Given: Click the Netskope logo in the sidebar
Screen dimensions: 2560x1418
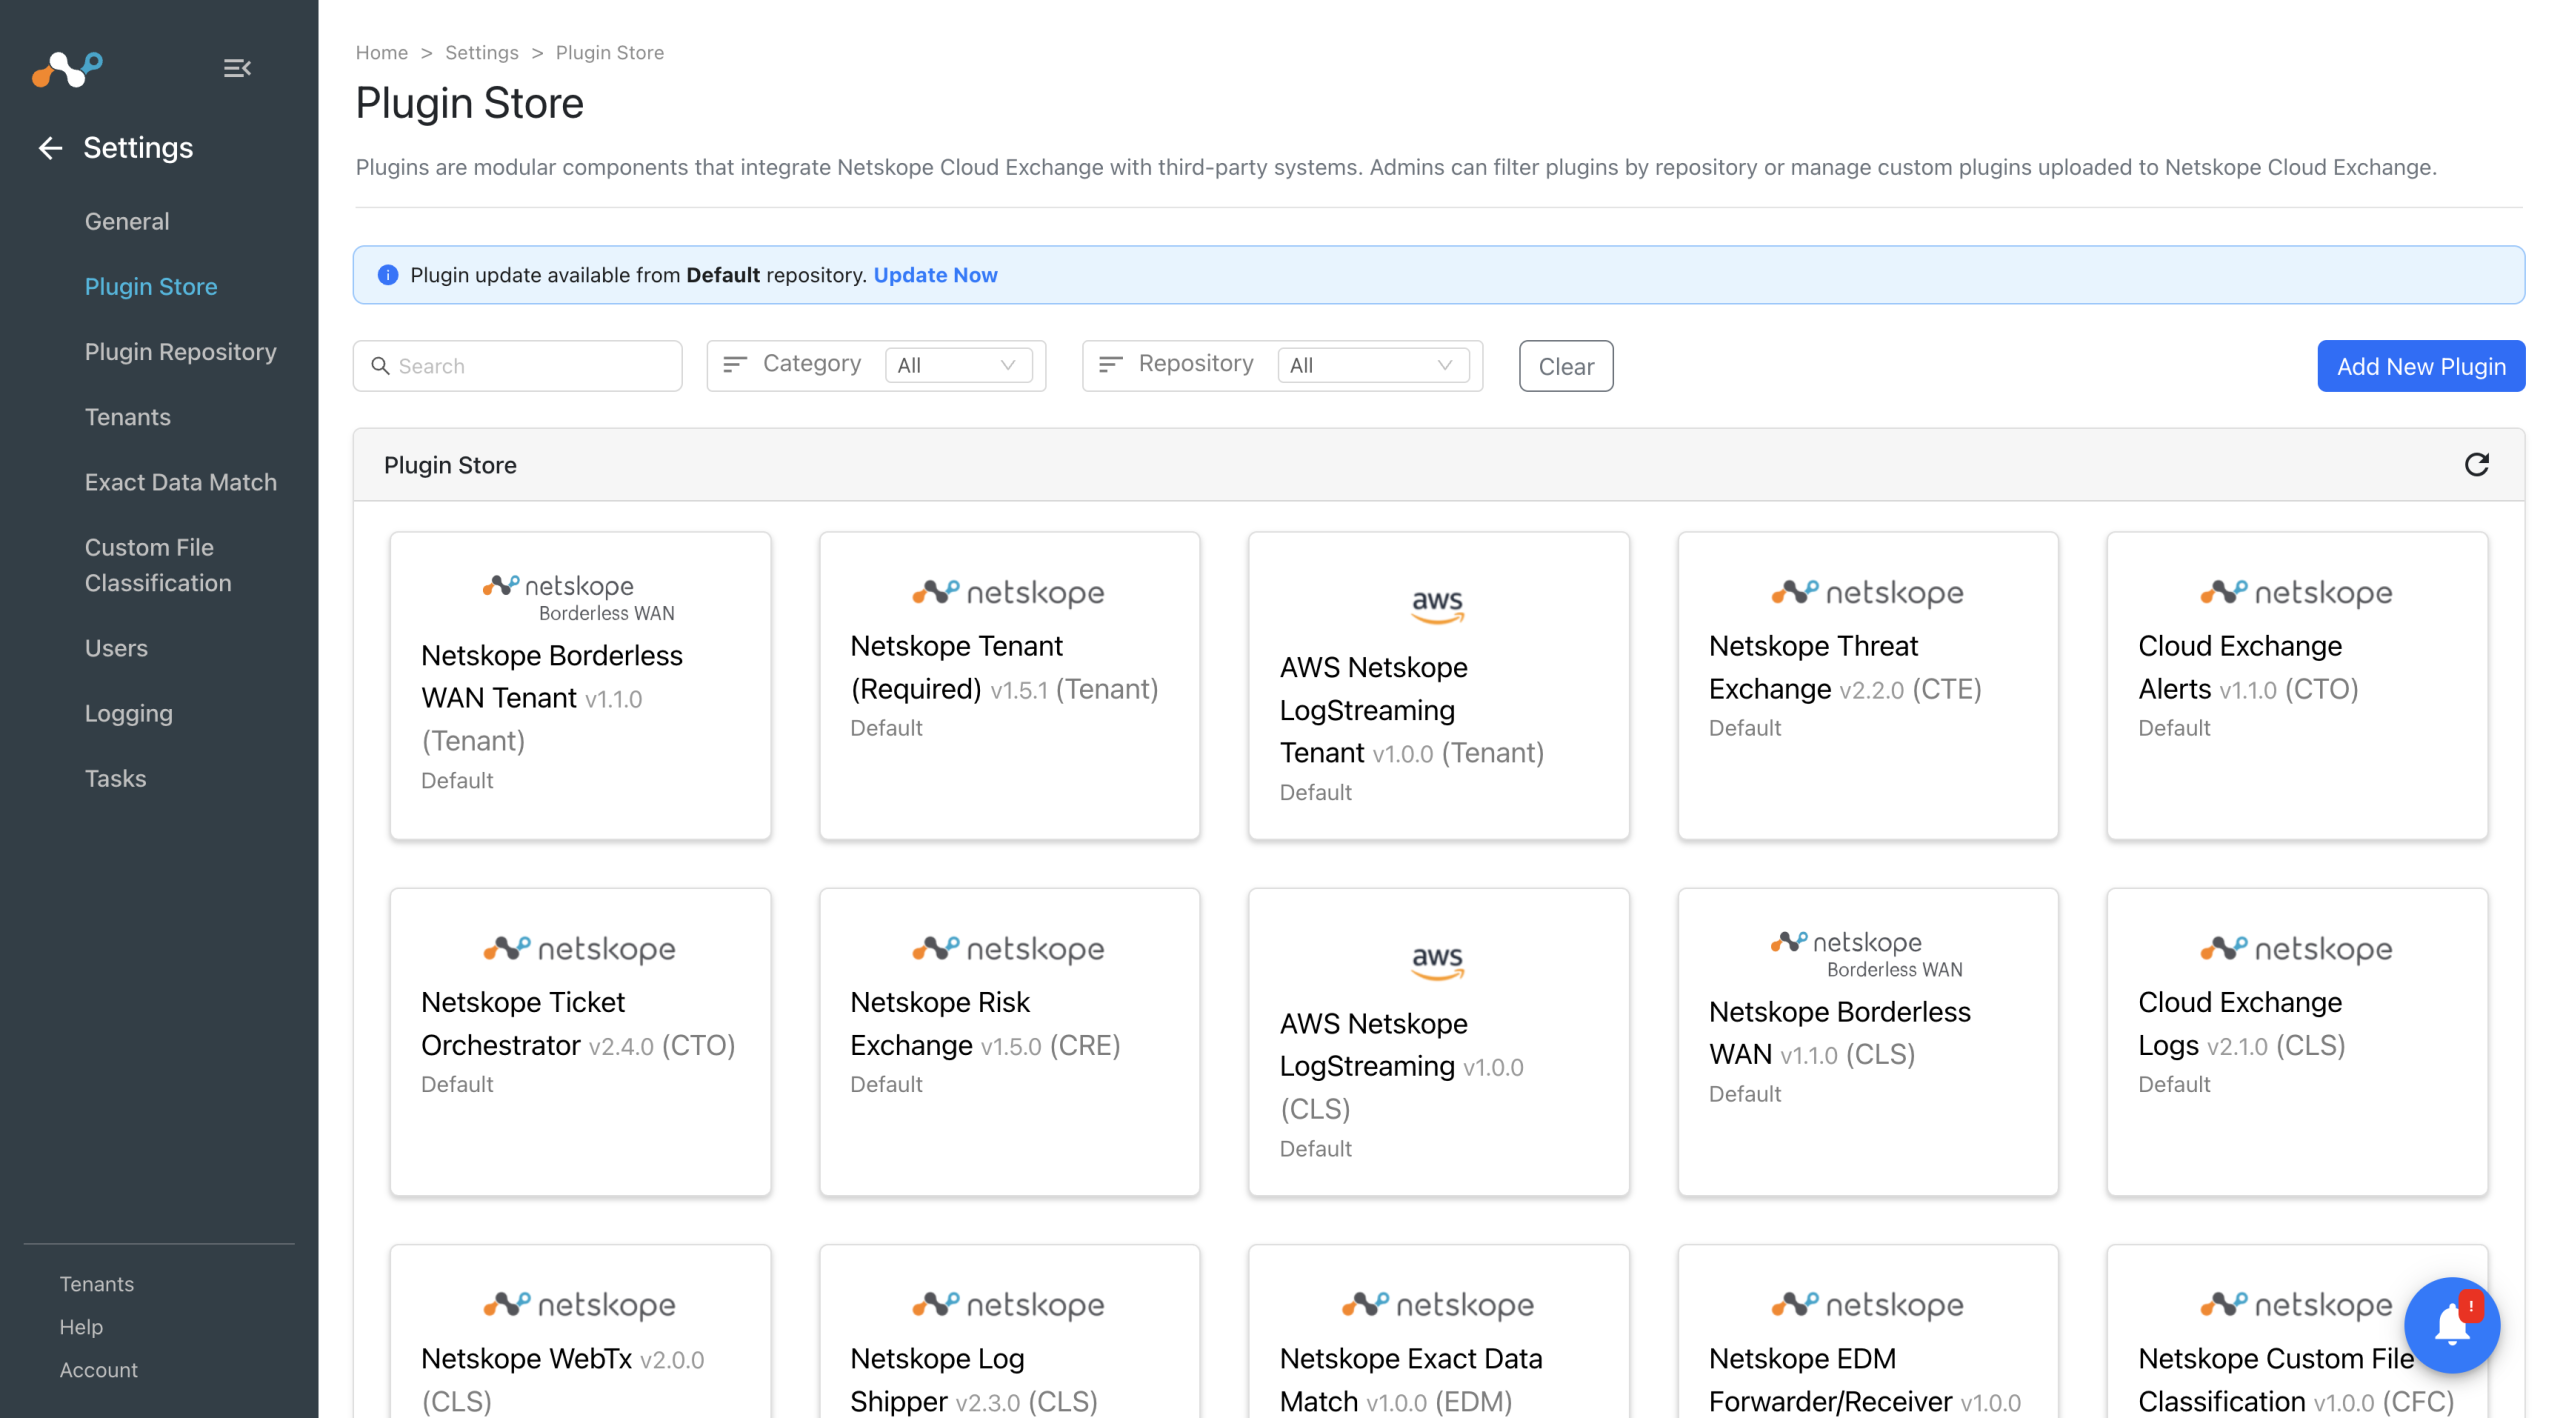Looking at the screenshot, I should 67,68.
